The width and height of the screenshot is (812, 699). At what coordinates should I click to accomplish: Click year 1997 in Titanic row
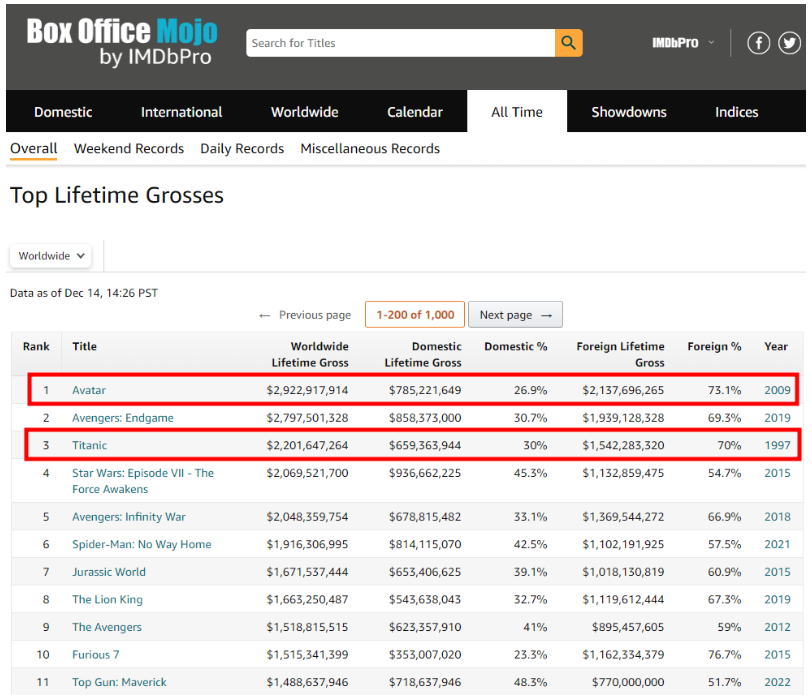pos(777,445)
